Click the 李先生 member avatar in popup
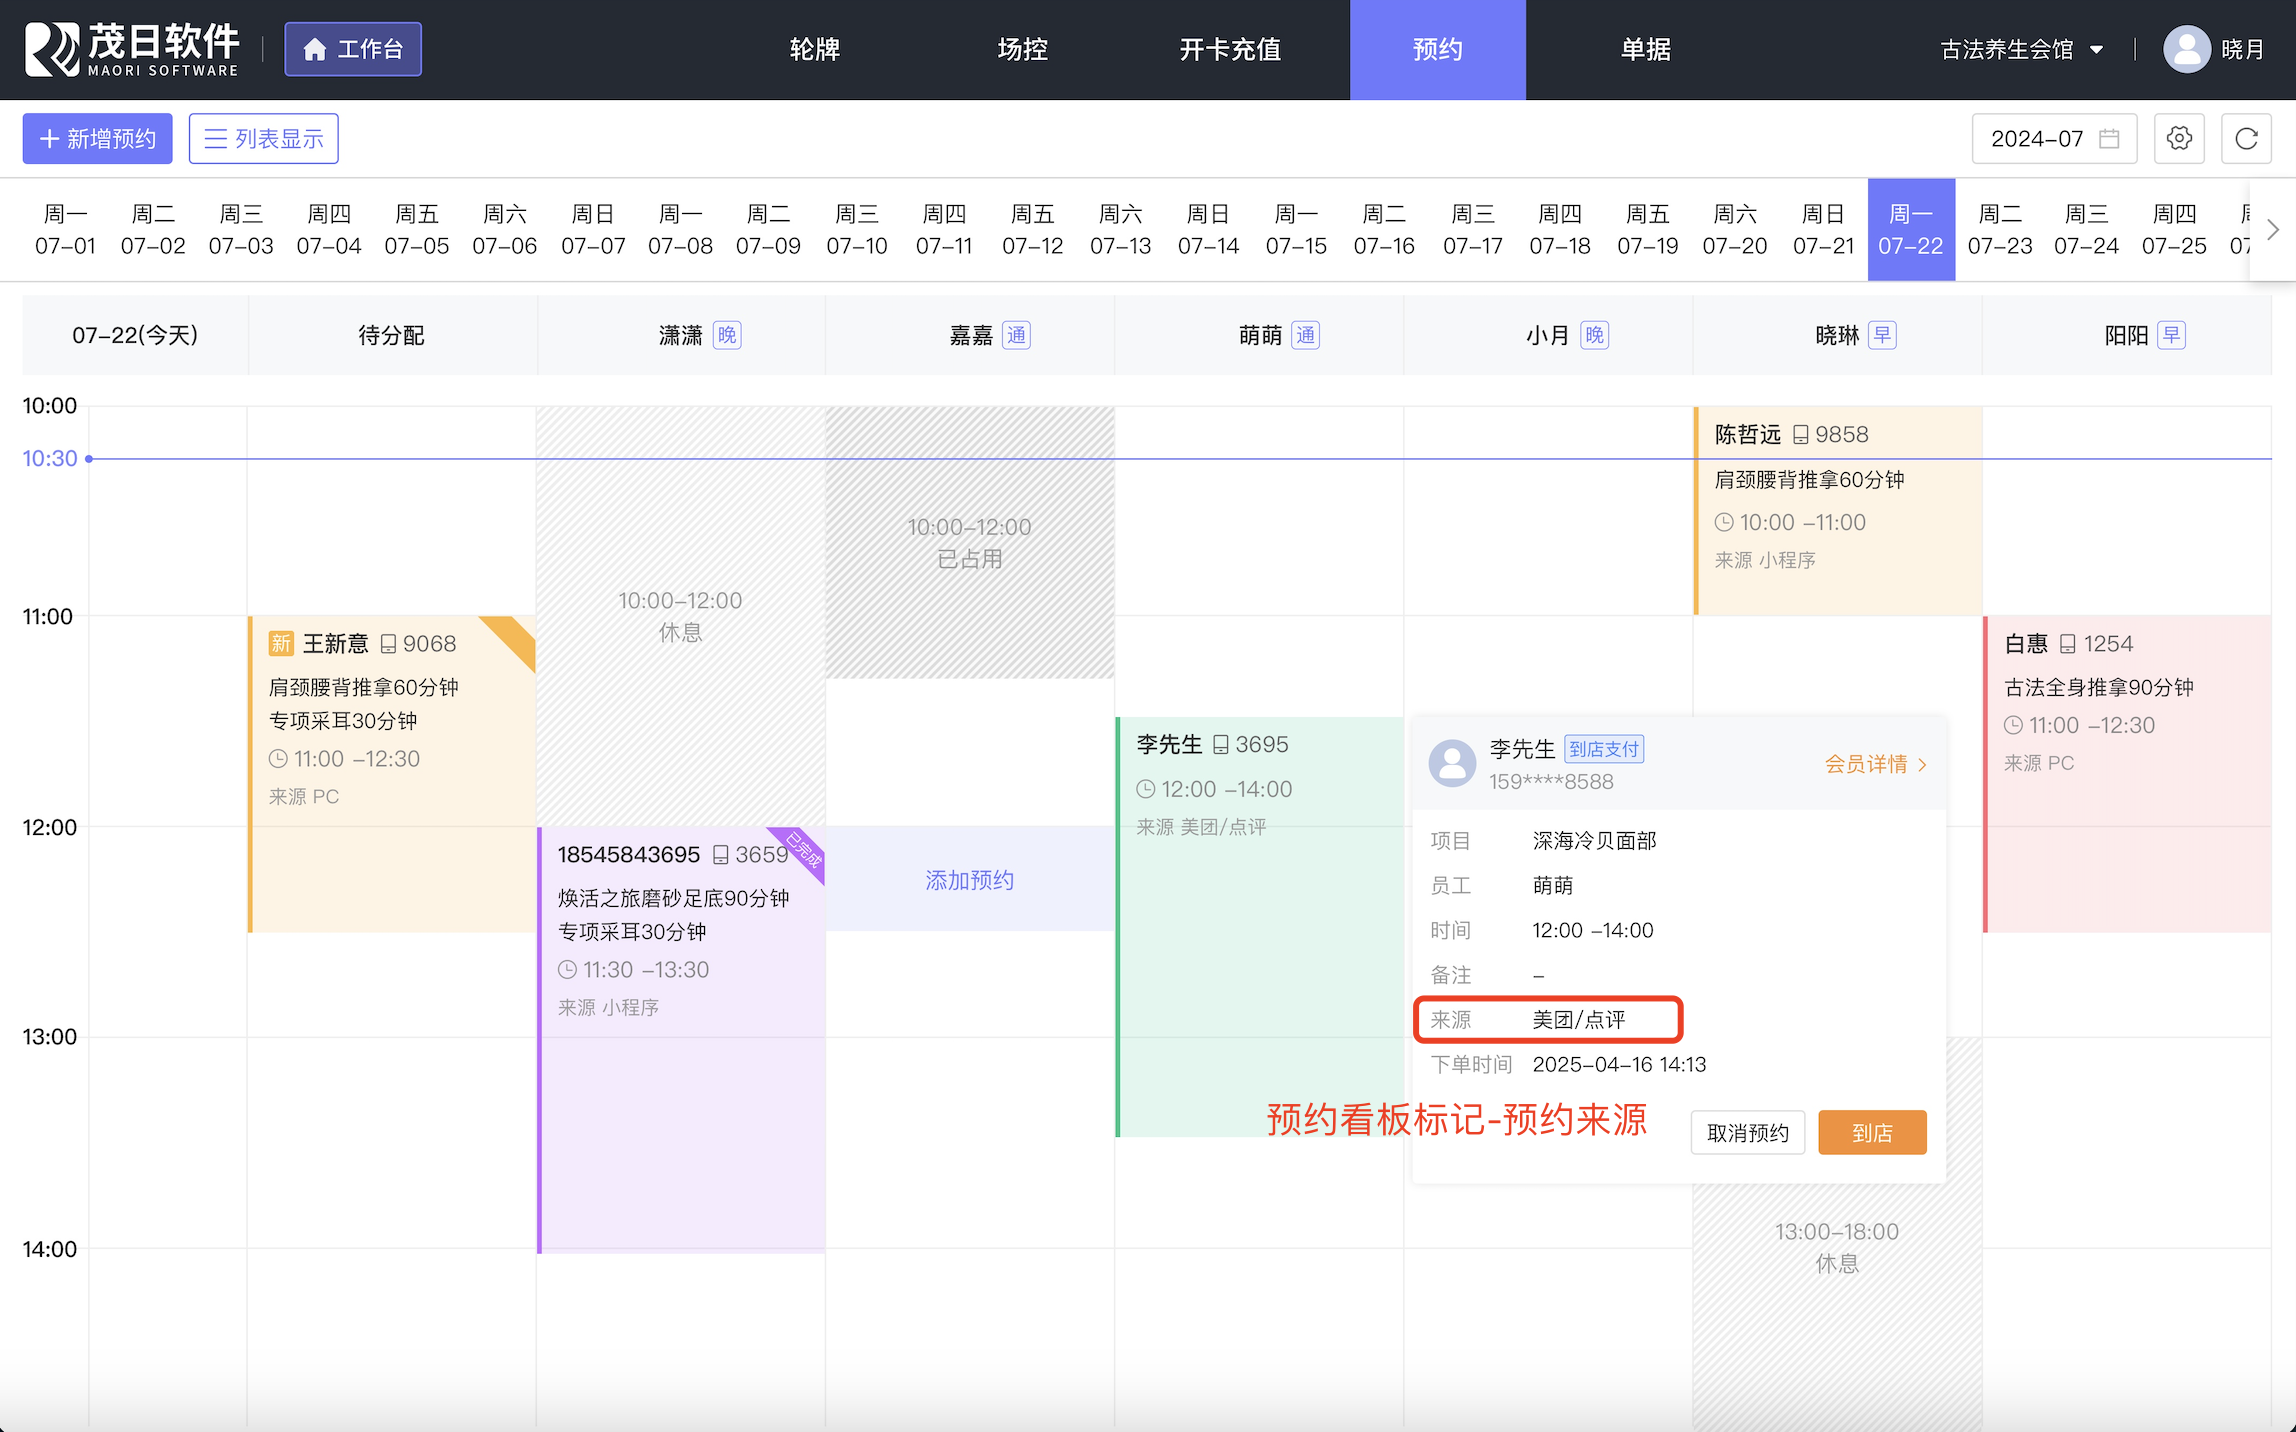Viewport: 2296px width, 1432px height. tap(1452, 764)
